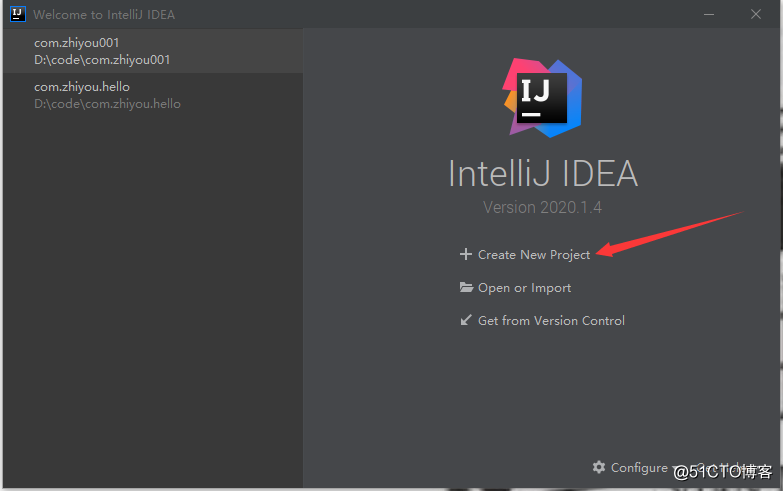
Task: Start the Create New Project wizard
Action: point(534,255)
